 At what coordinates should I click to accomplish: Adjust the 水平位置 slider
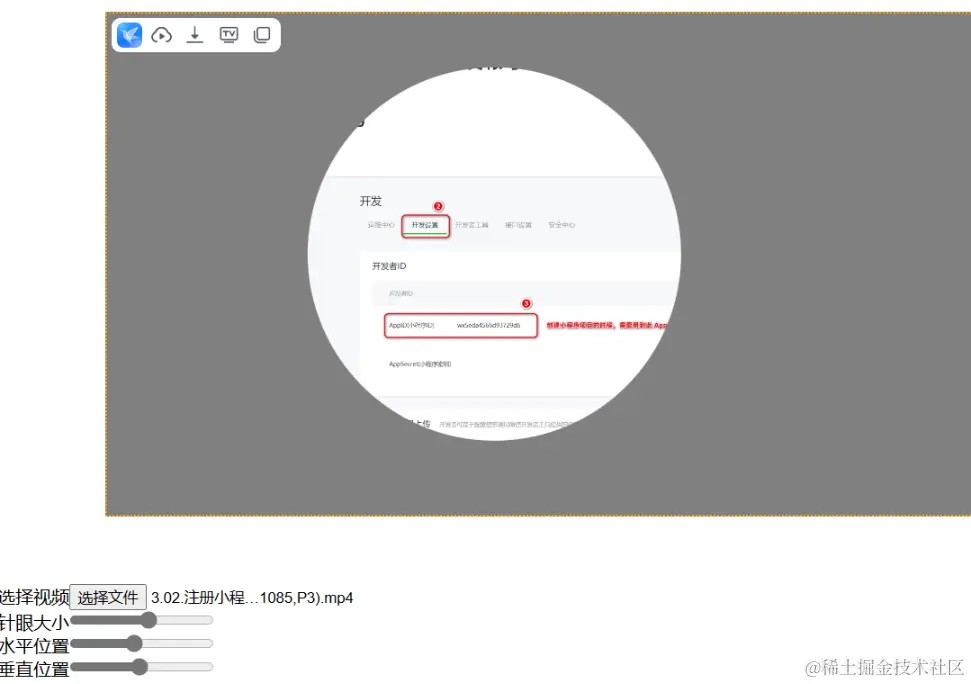pos(142,644)
